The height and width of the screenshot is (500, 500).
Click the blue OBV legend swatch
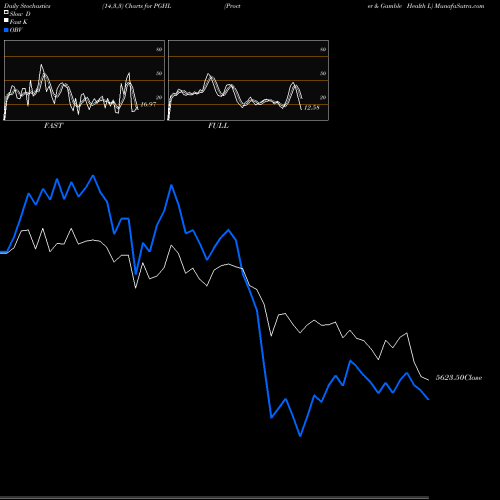point(6,30)
